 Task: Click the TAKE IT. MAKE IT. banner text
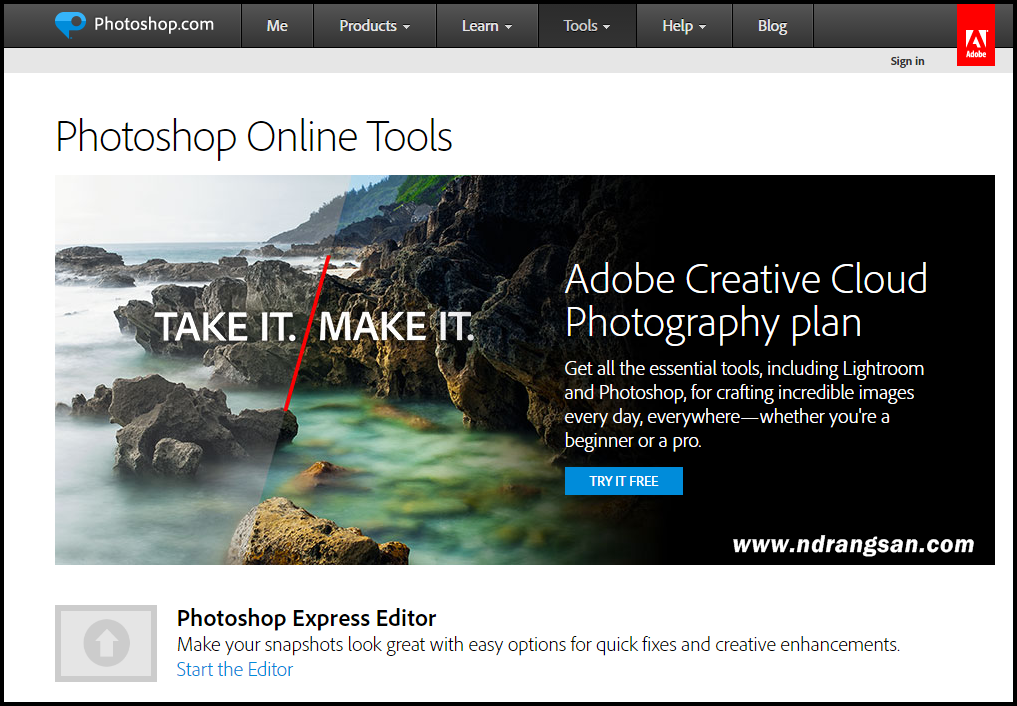(x=315, y=326)
